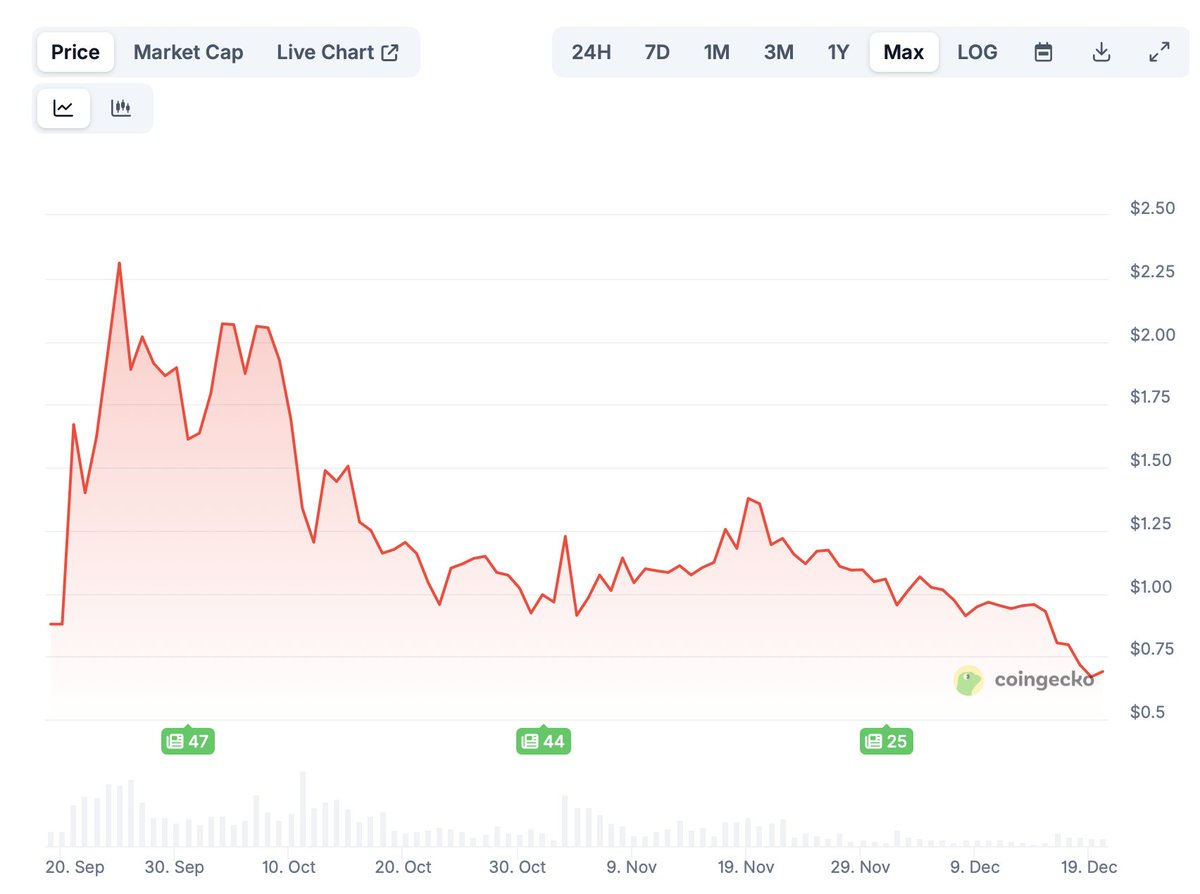Choose the 3M time range
The image size is (1200, 894).
point(778,52)
